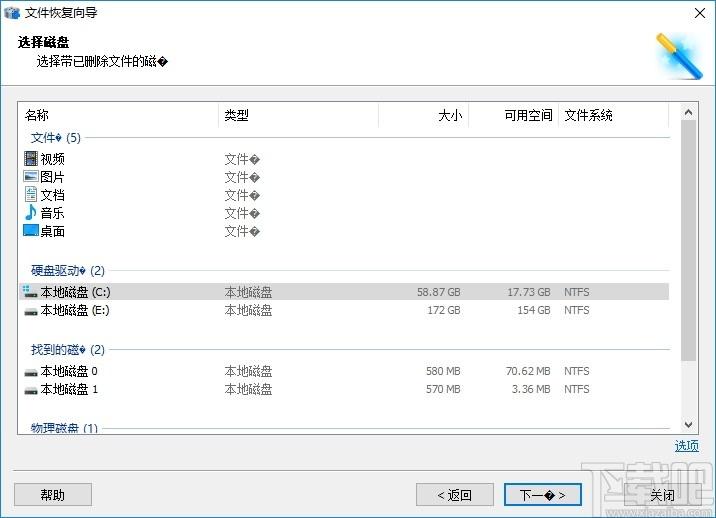Click the 本地磁盘 0 drive icon

[31, 373]
